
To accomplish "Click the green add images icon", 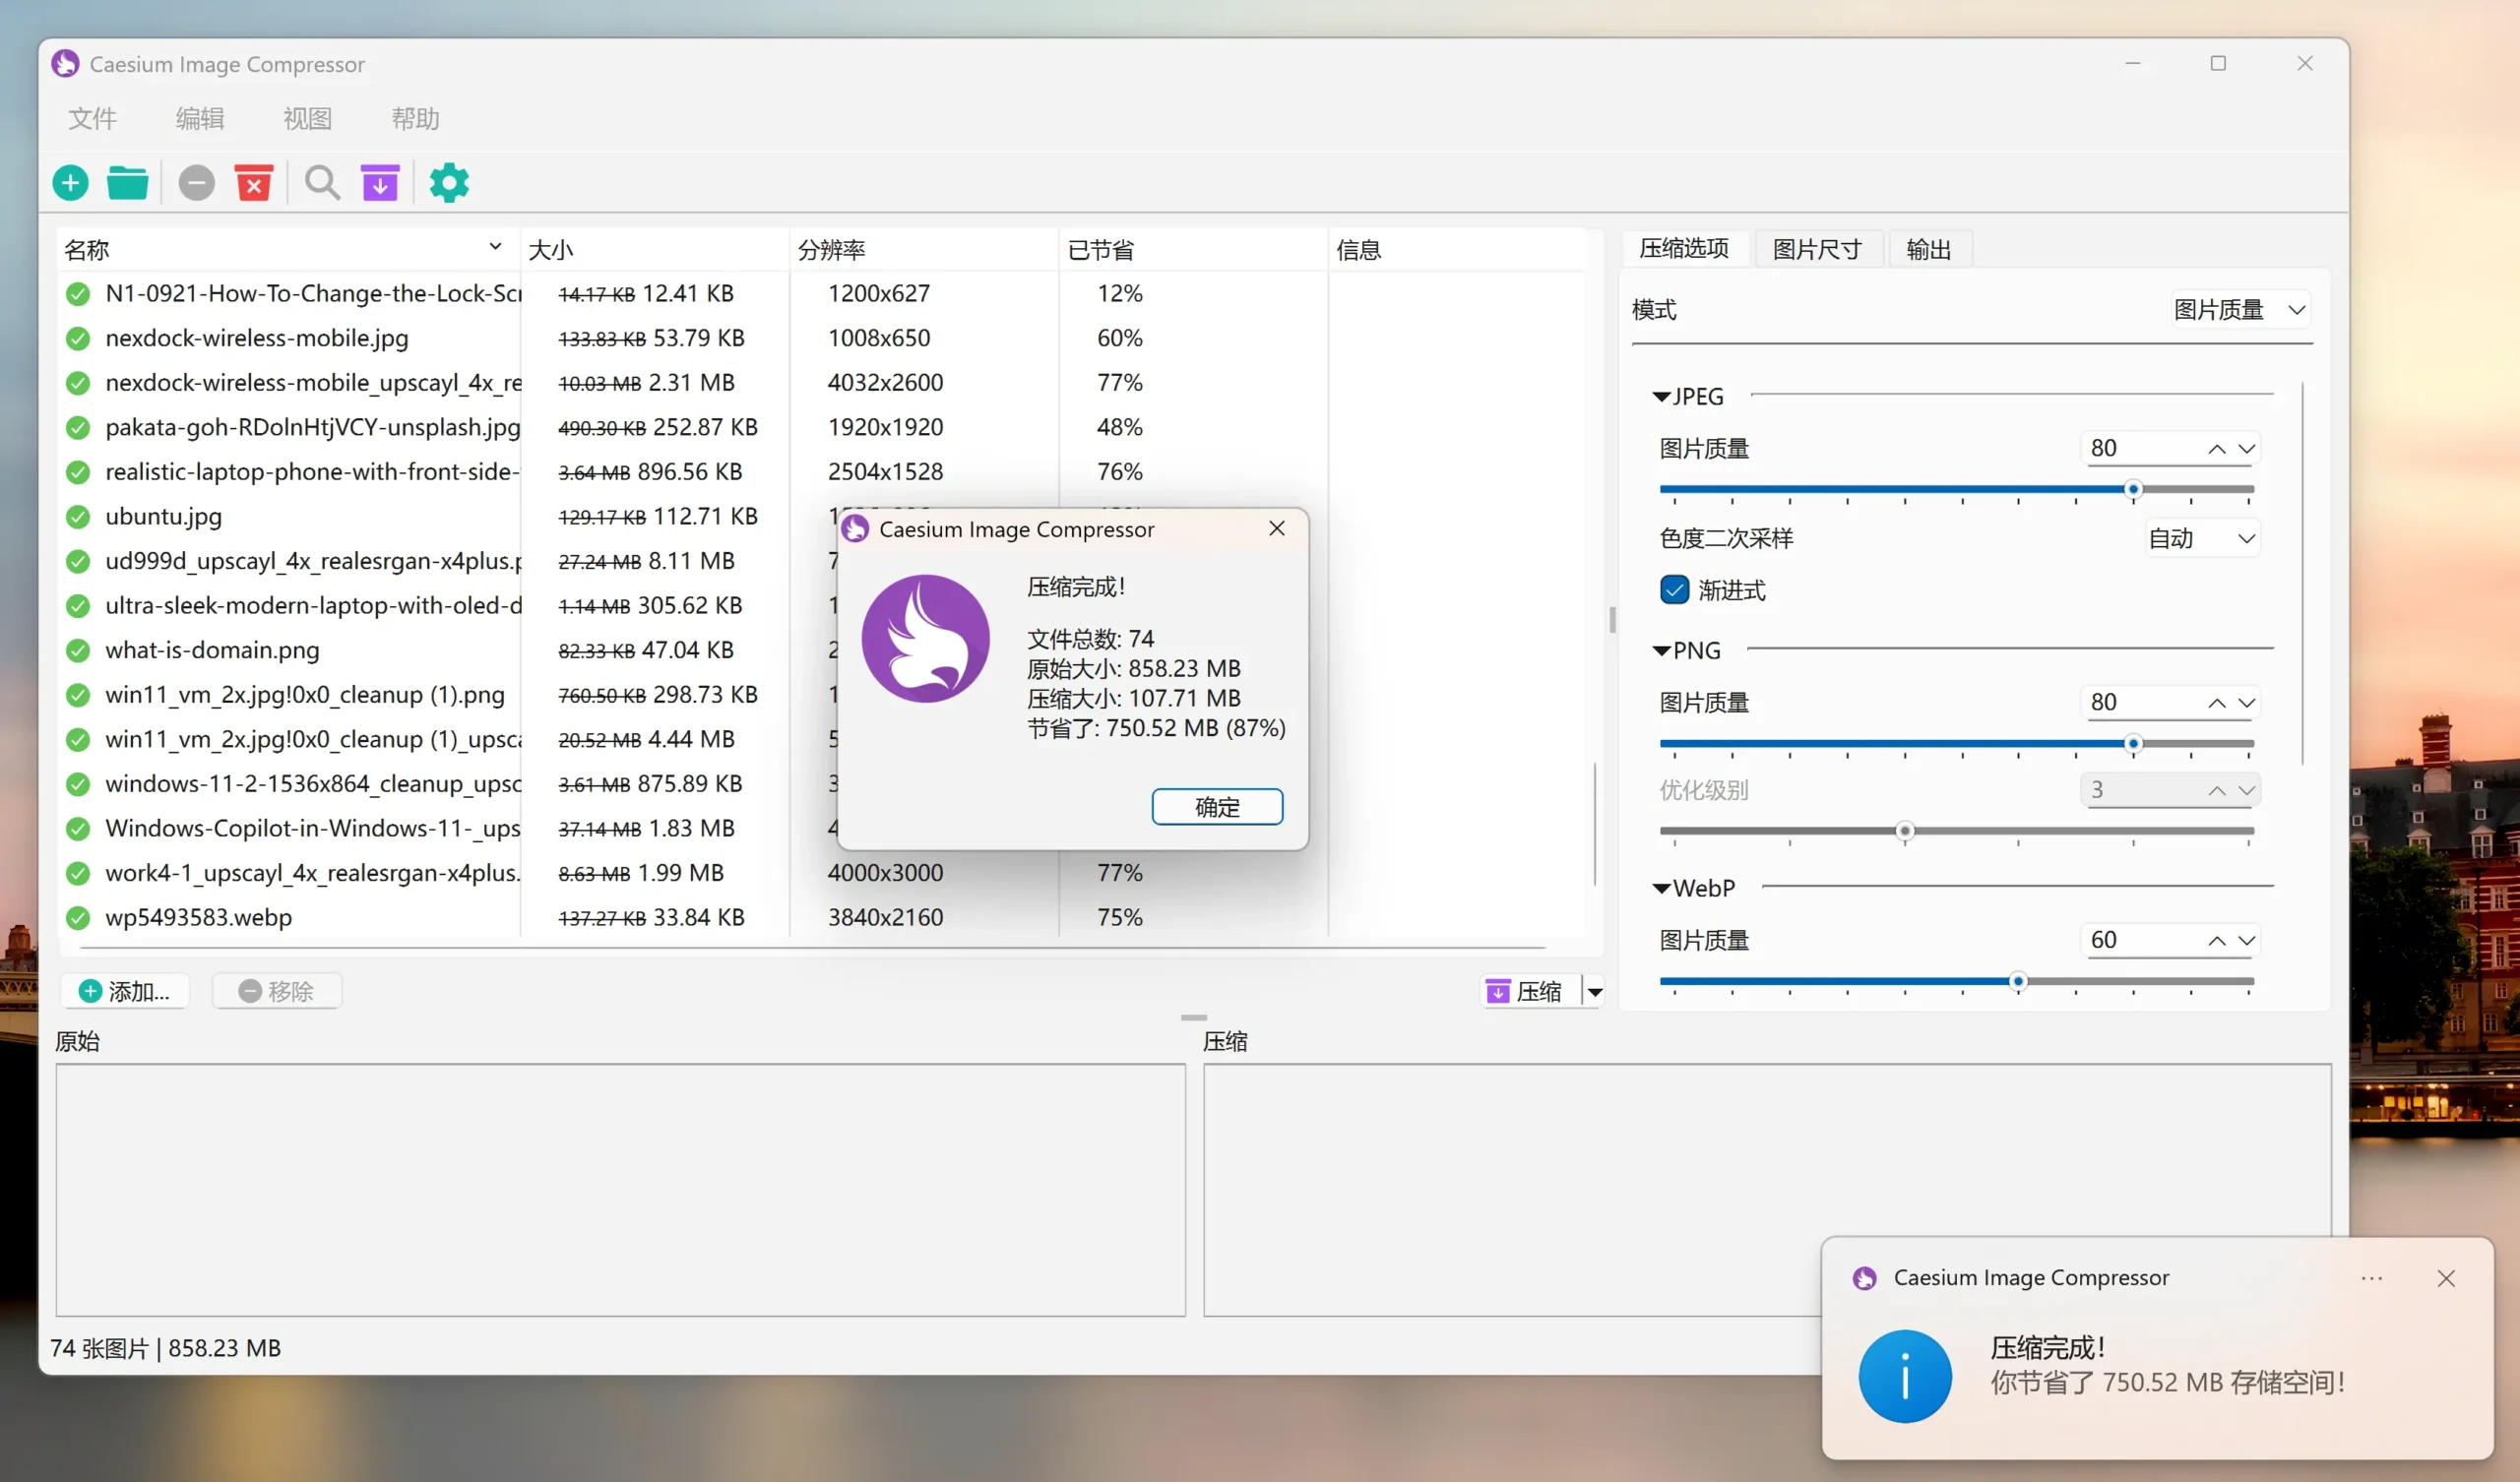I will (69, 182).
